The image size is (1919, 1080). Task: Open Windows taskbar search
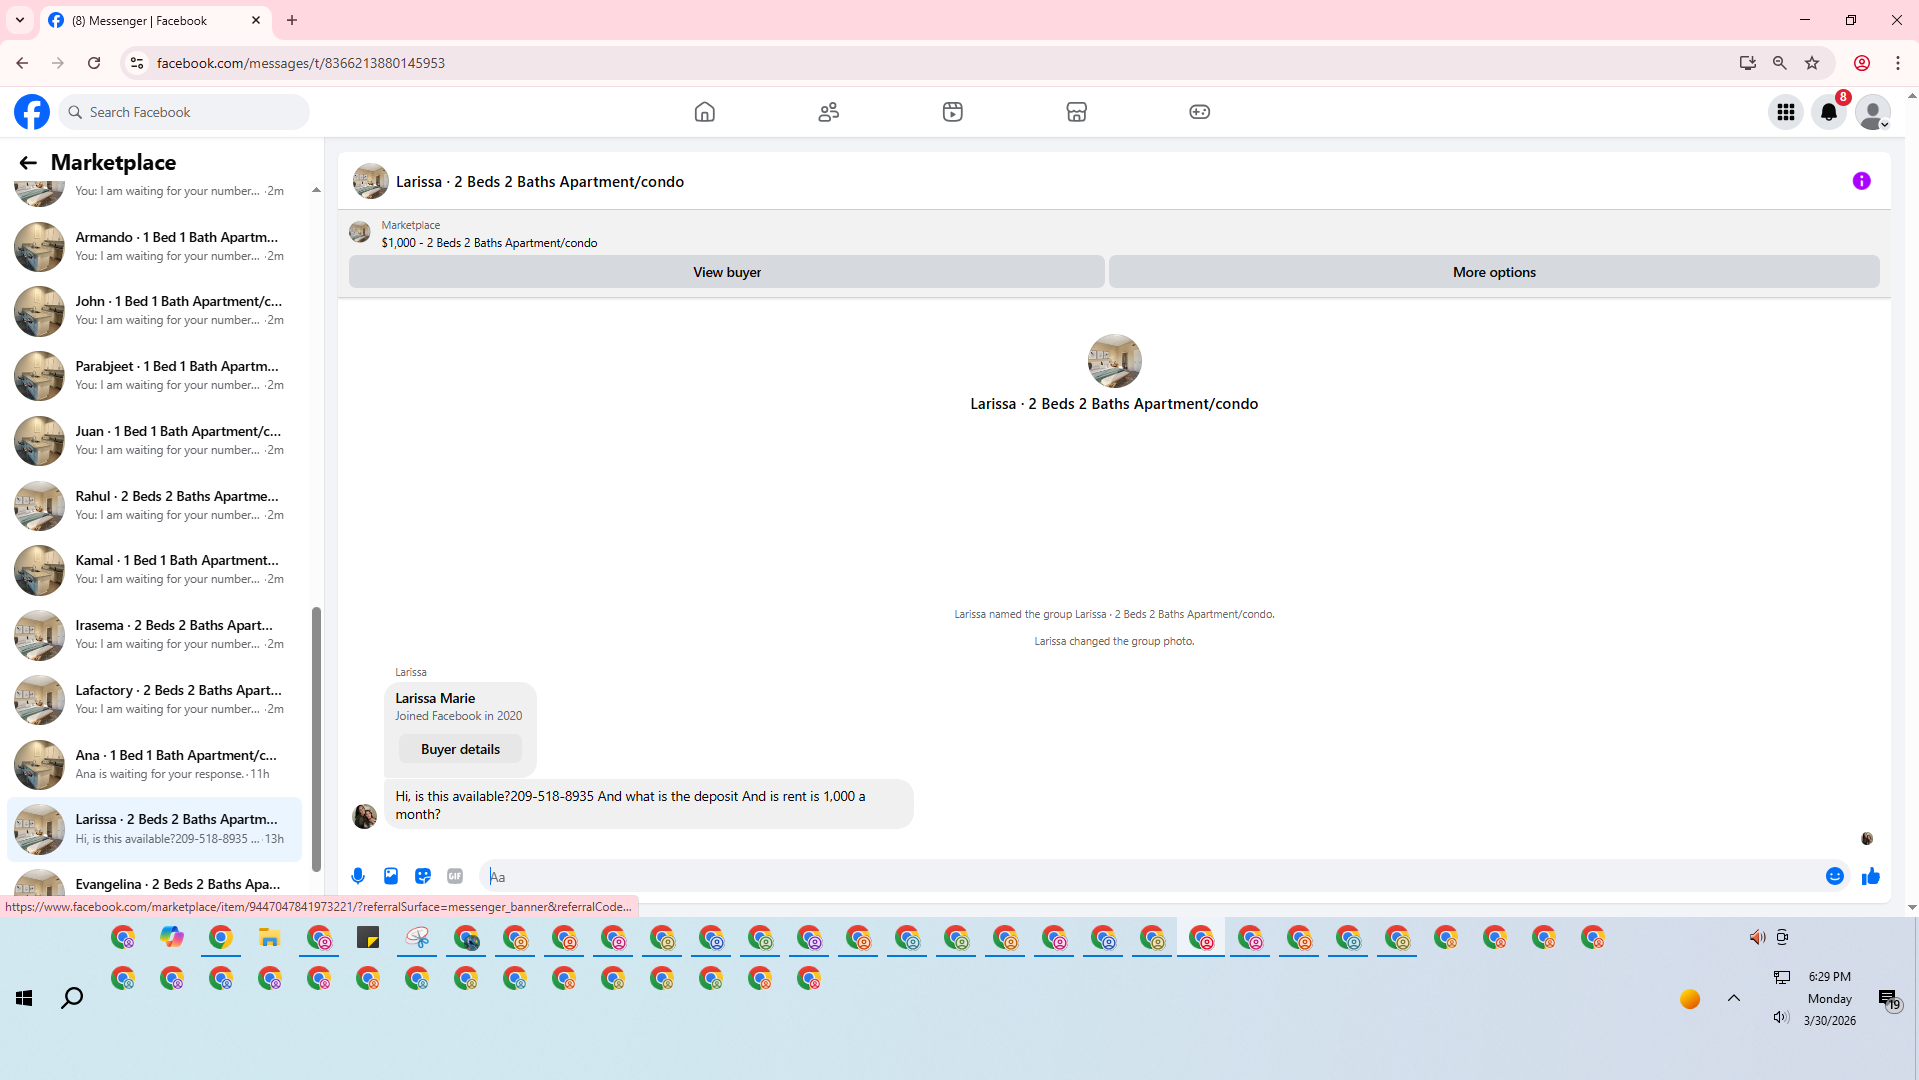click(x=72, y=998)
